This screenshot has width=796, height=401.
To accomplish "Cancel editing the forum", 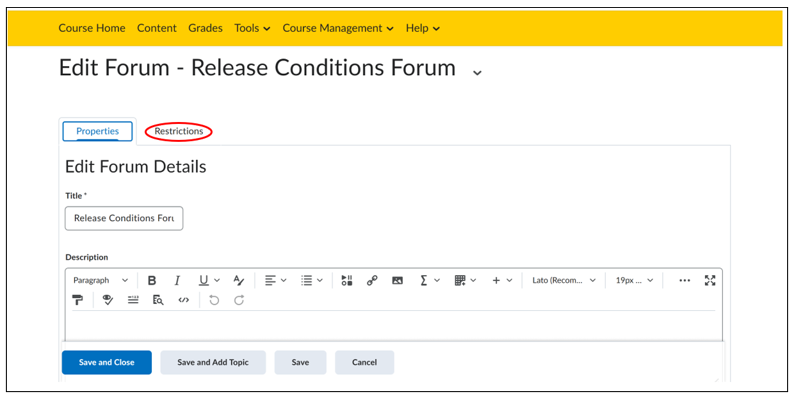I will pyautogui.click(x=364, y=362).
